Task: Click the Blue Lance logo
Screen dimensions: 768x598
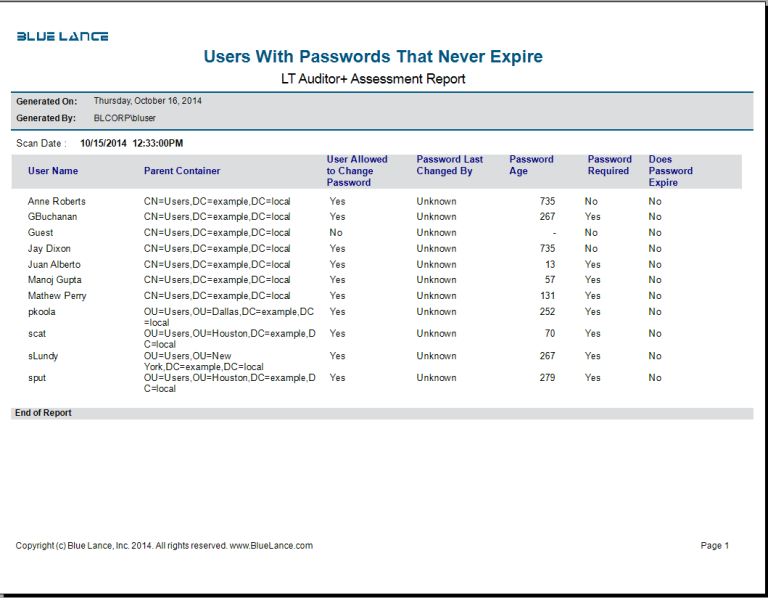Action: point(62,37)
